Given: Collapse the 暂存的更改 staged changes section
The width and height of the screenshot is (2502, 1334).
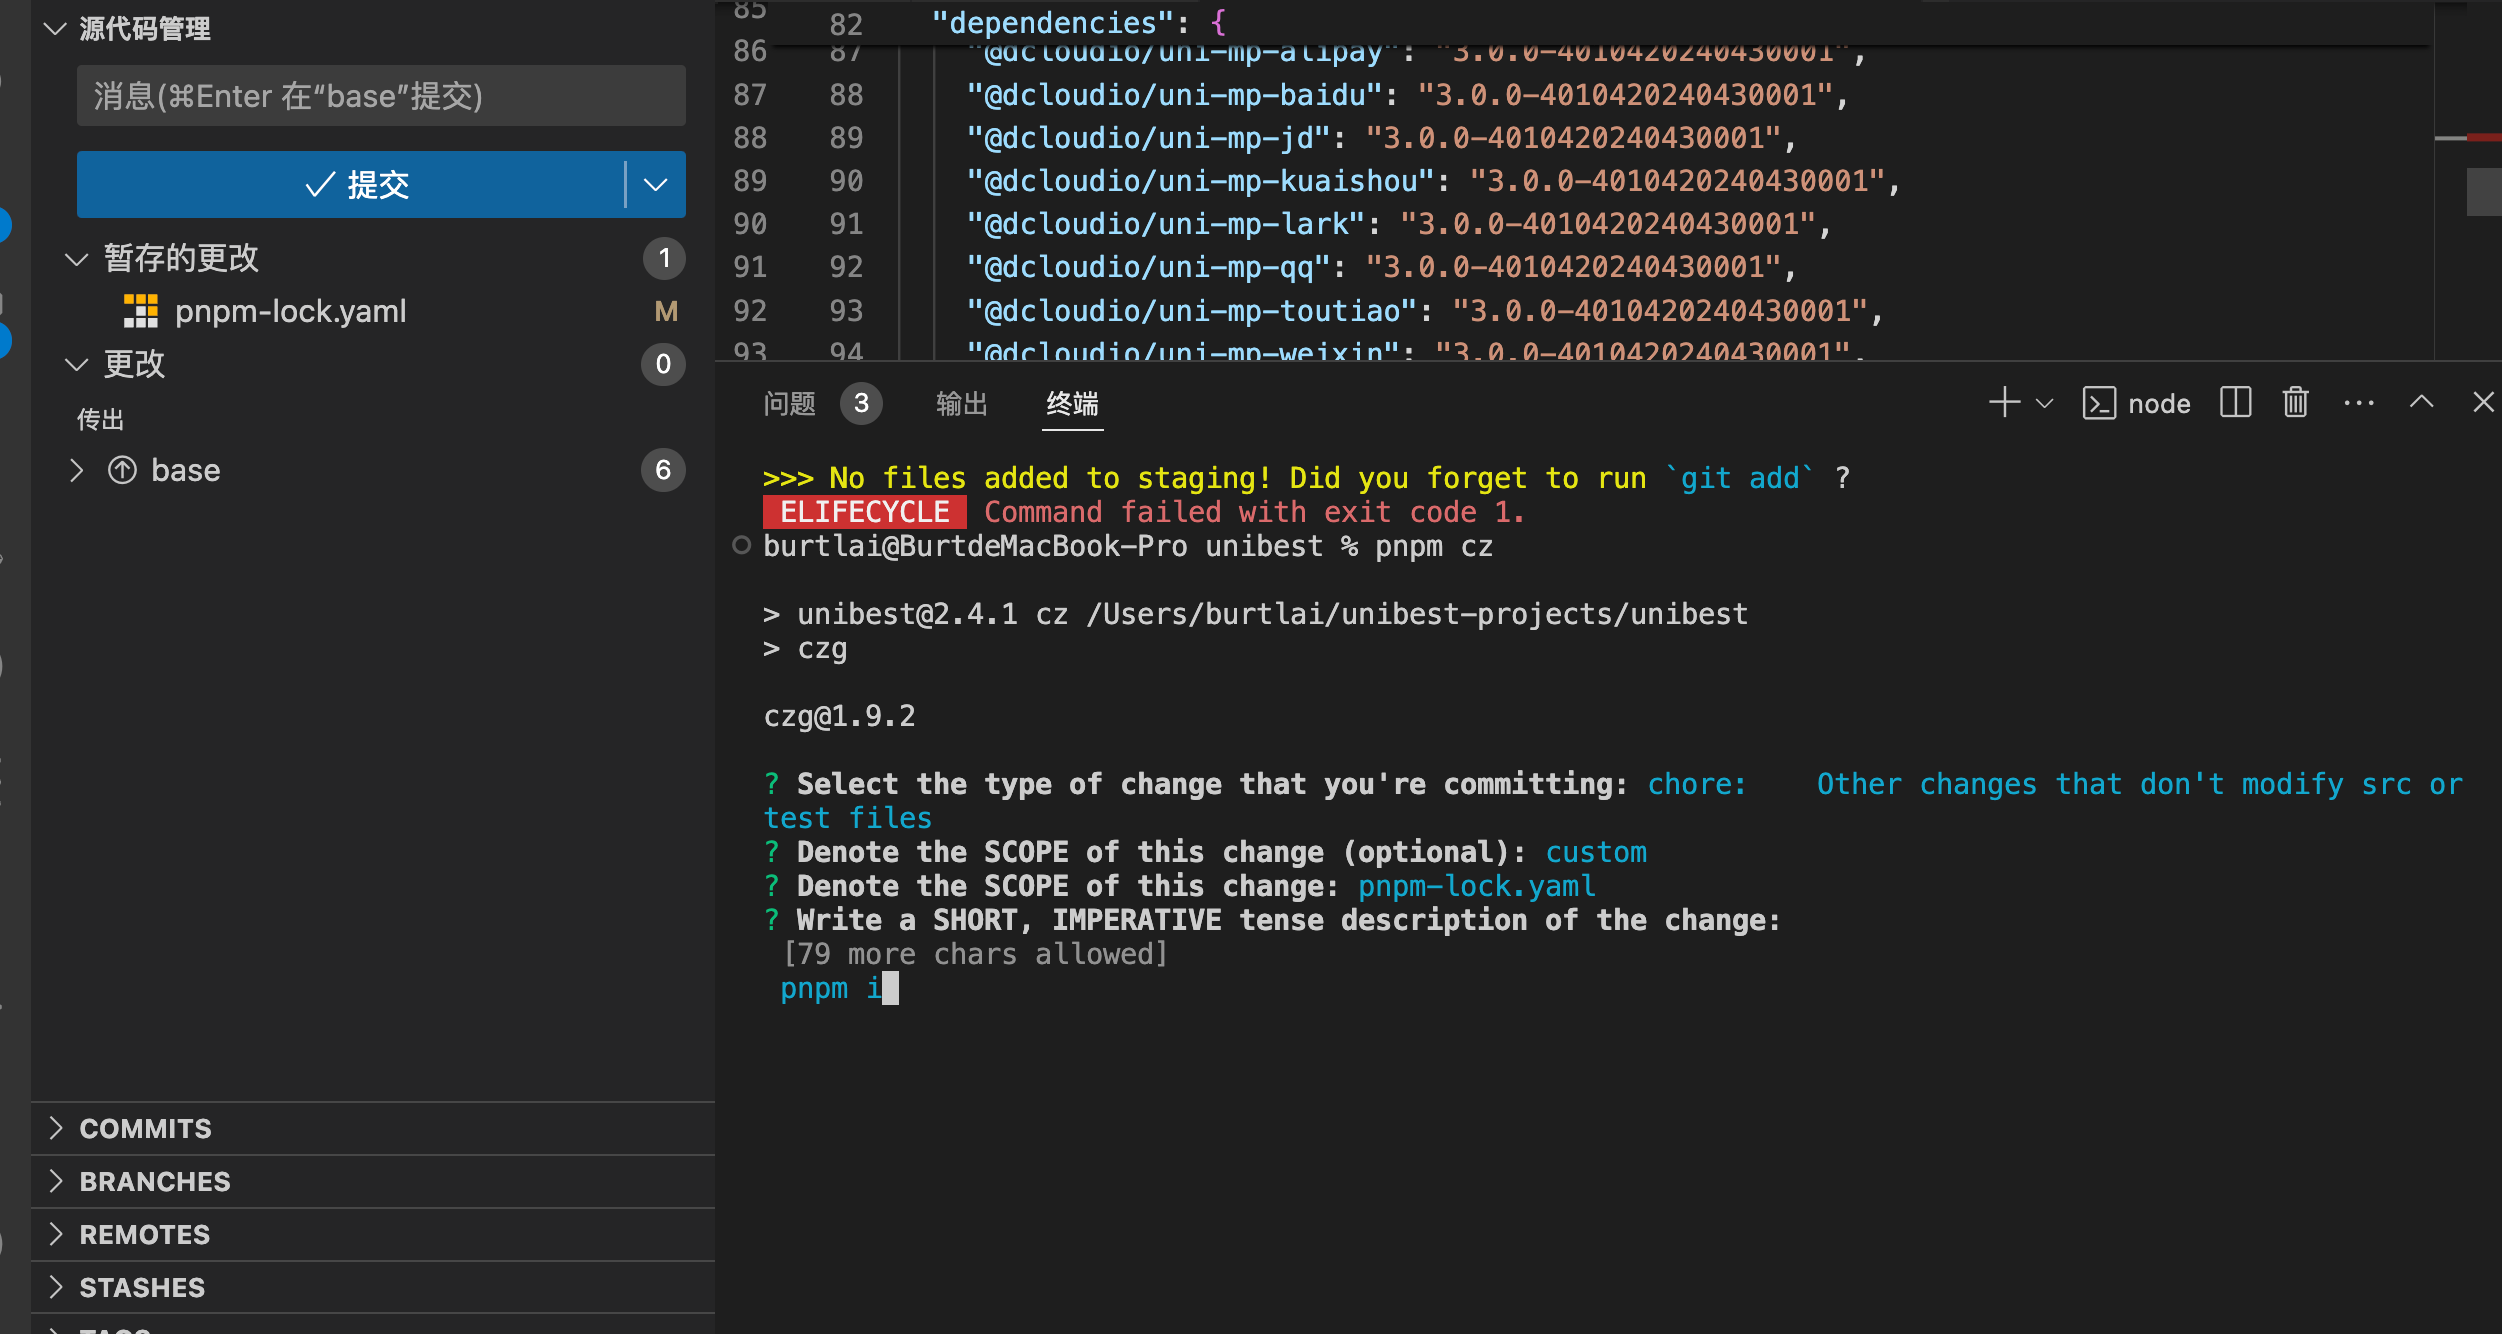Looking at the screenshot, I should pos(76,259).
